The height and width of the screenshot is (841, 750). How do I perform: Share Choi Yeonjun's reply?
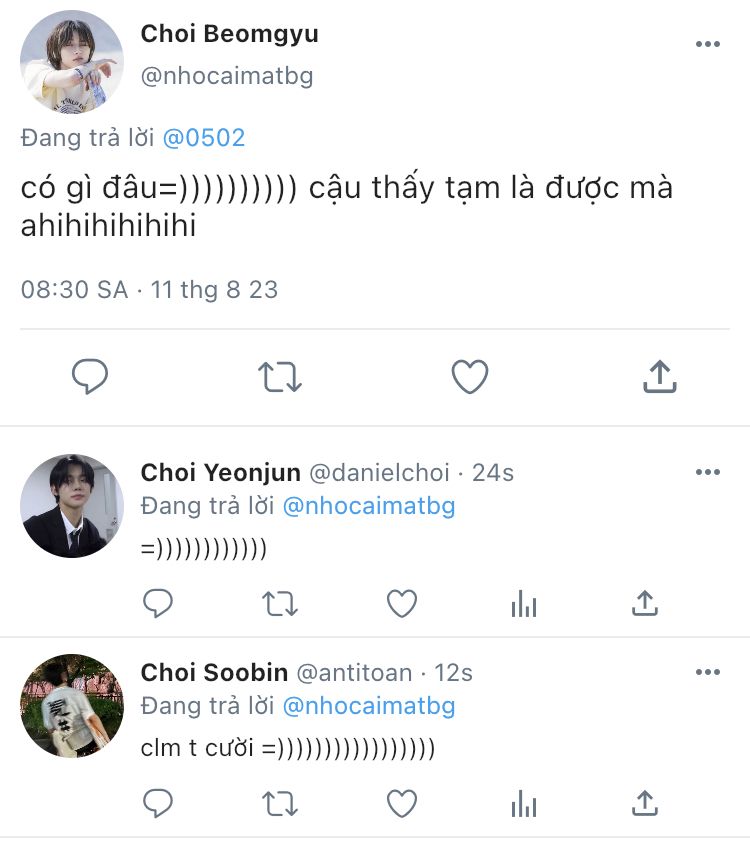[645, 603]
